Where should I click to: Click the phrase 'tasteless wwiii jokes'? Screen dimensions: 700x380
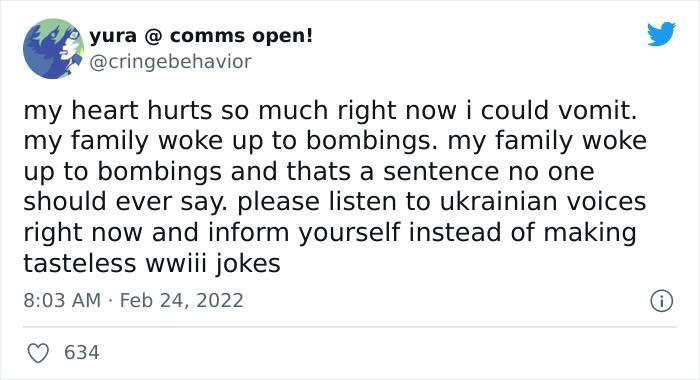click(x=152, y=263)
